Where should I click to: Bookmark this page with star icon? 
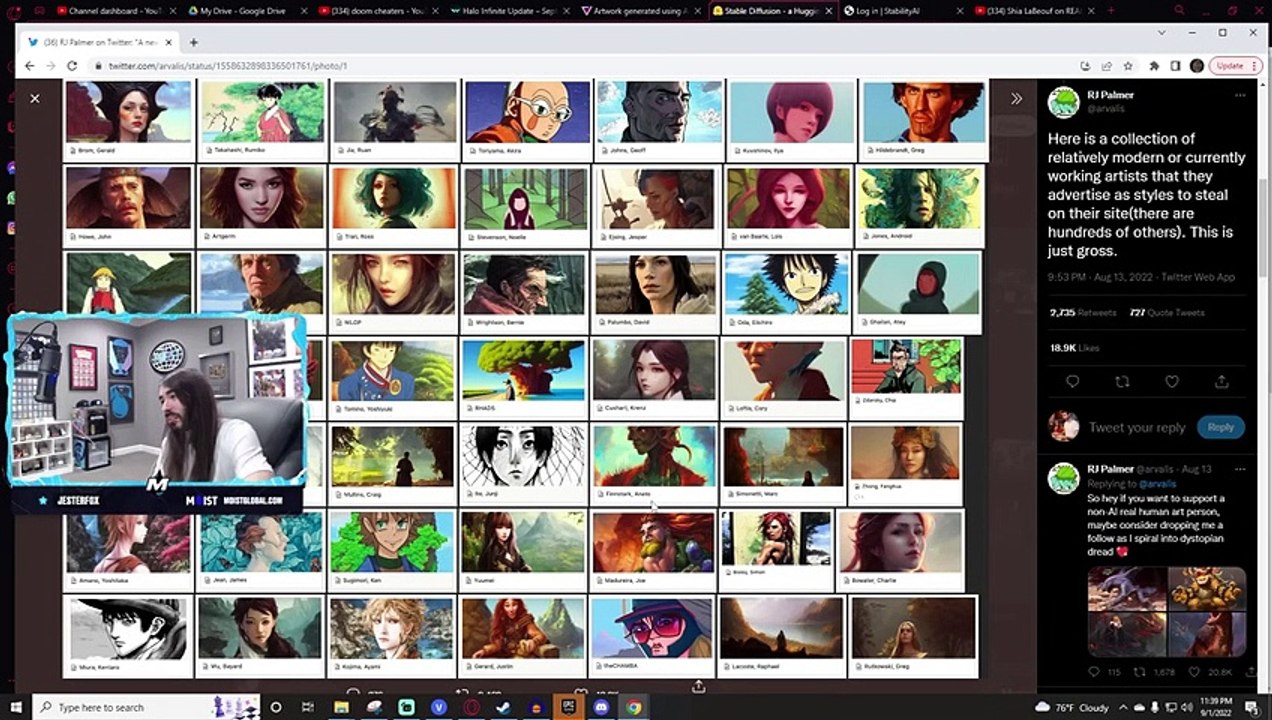coord(1128,66)
